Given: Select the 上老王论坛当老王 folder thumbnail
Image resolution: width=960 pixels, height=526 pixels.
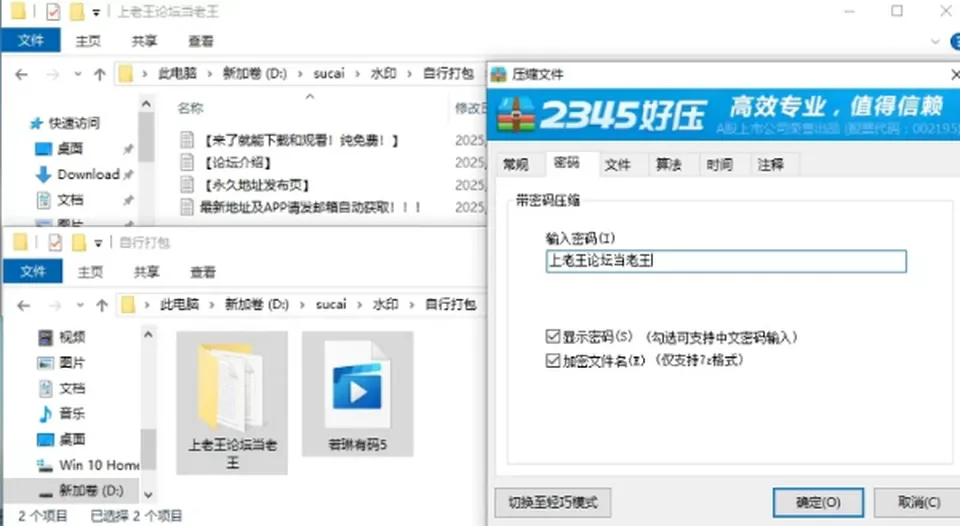Looking at the screenshot, I should point(232,402).
